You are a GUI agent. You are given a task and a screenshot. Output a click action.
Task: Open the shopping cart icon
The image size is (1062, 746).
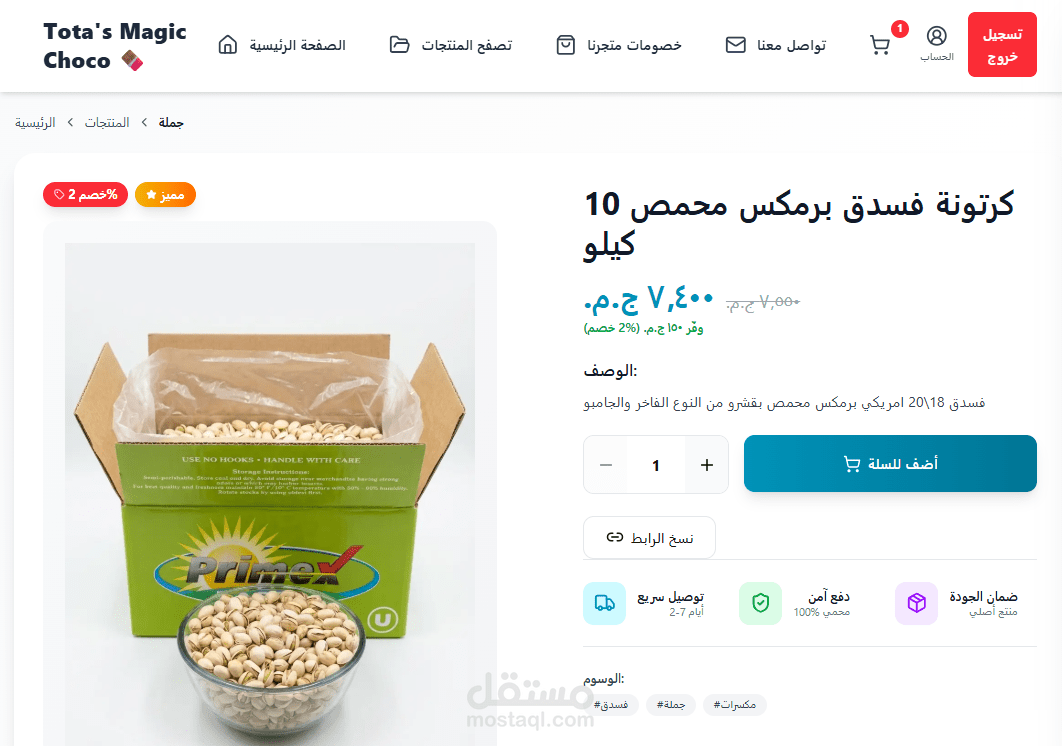click(x=879, y=45)
